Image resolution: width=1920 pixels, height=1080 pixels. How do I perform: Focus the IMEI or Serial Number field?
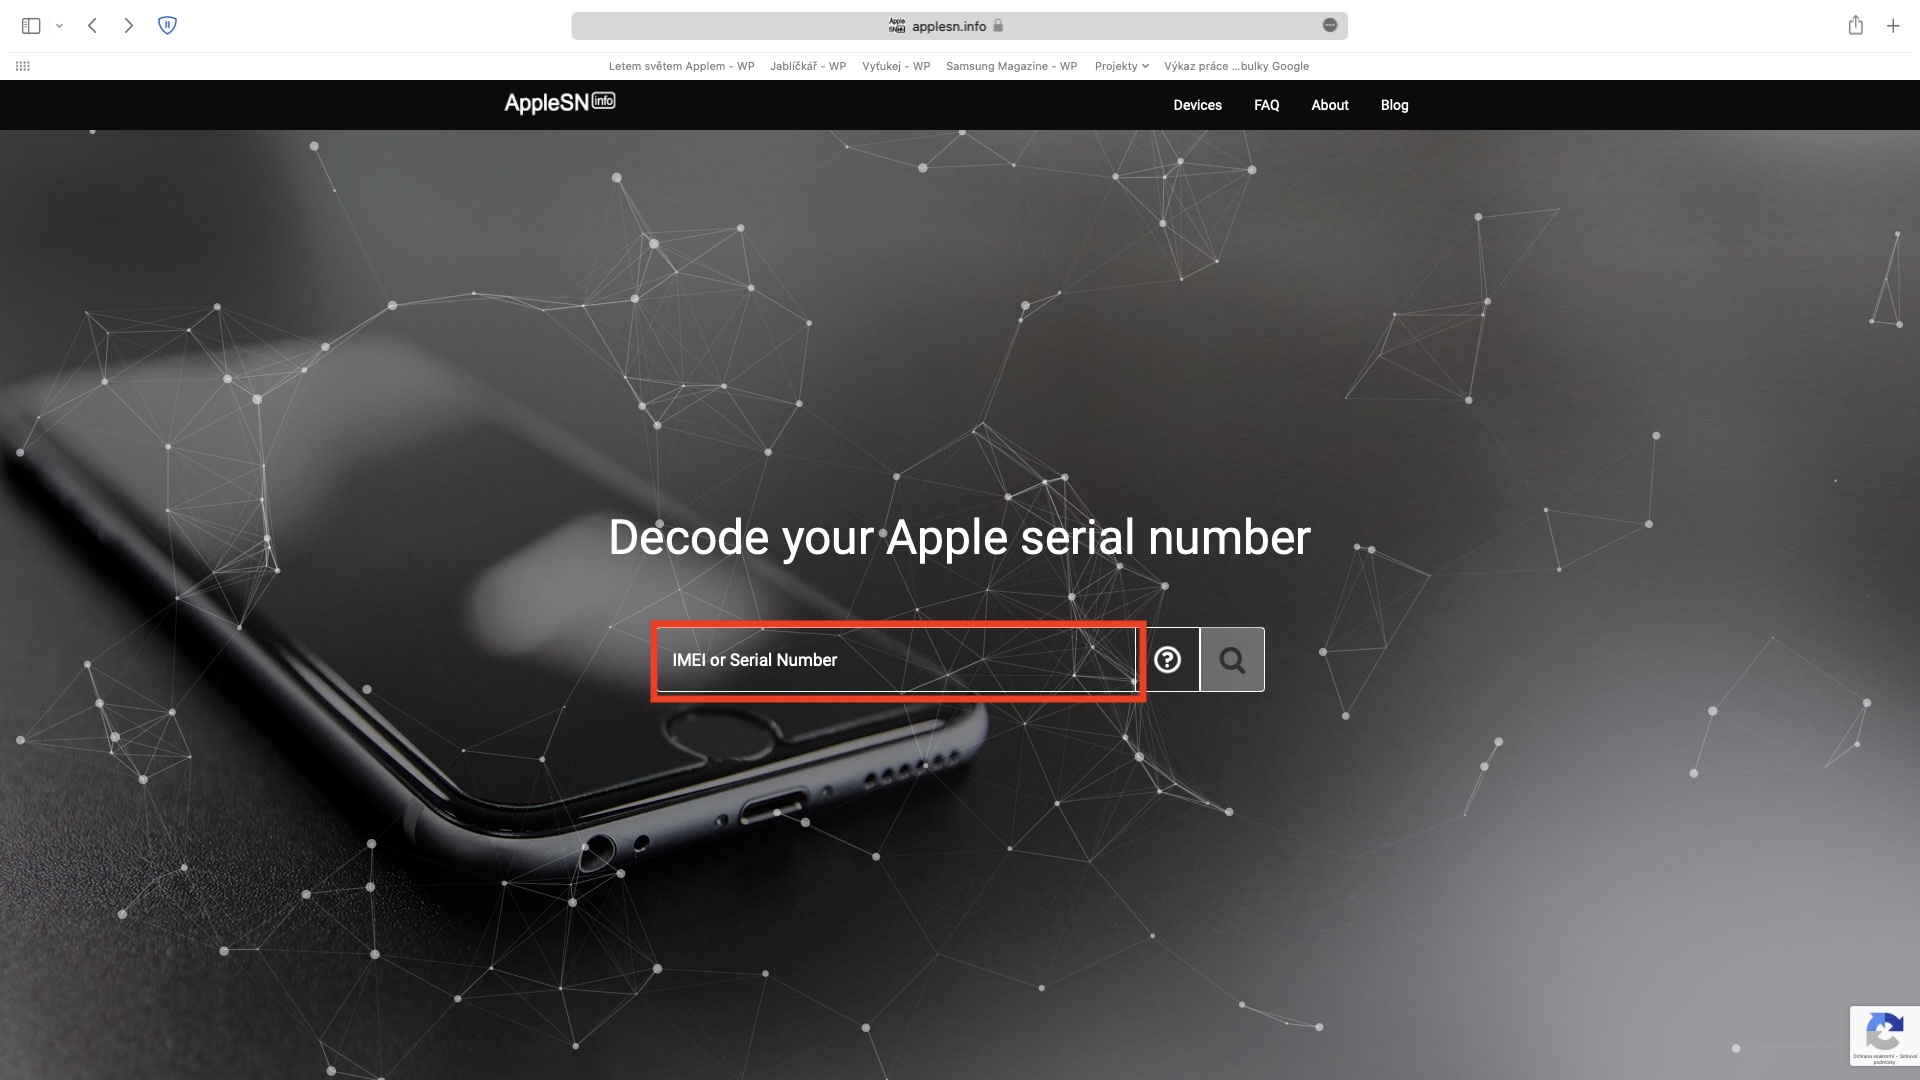tap(897, 660)
